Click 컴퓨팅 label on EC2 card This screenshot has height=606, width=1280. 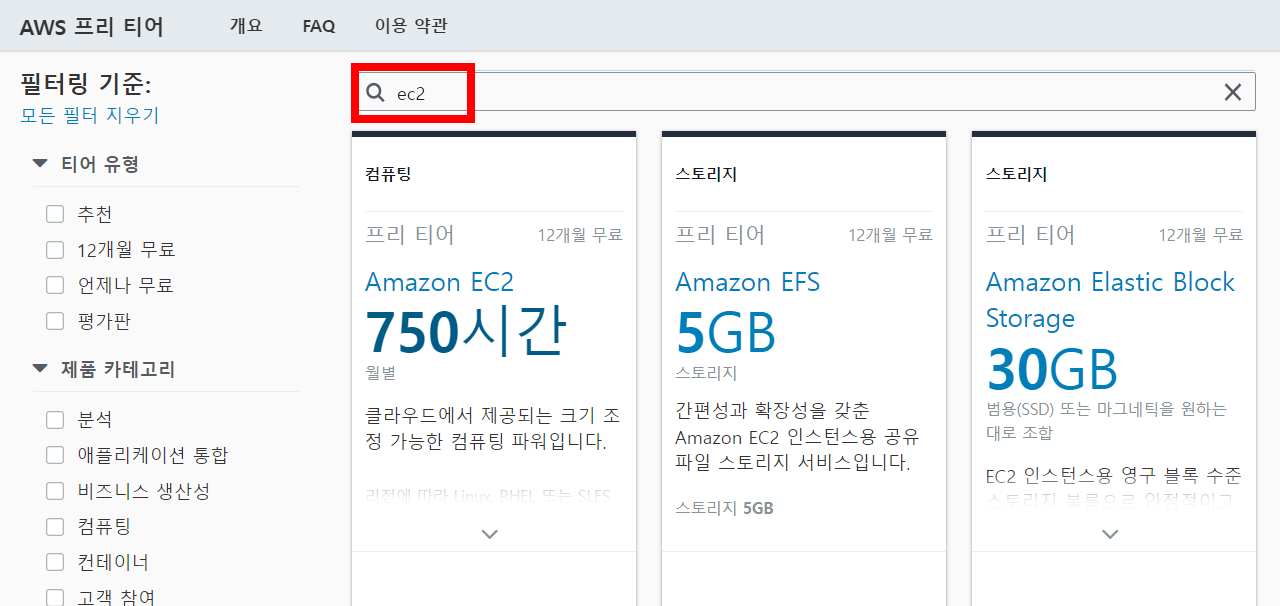coord(388,174)
